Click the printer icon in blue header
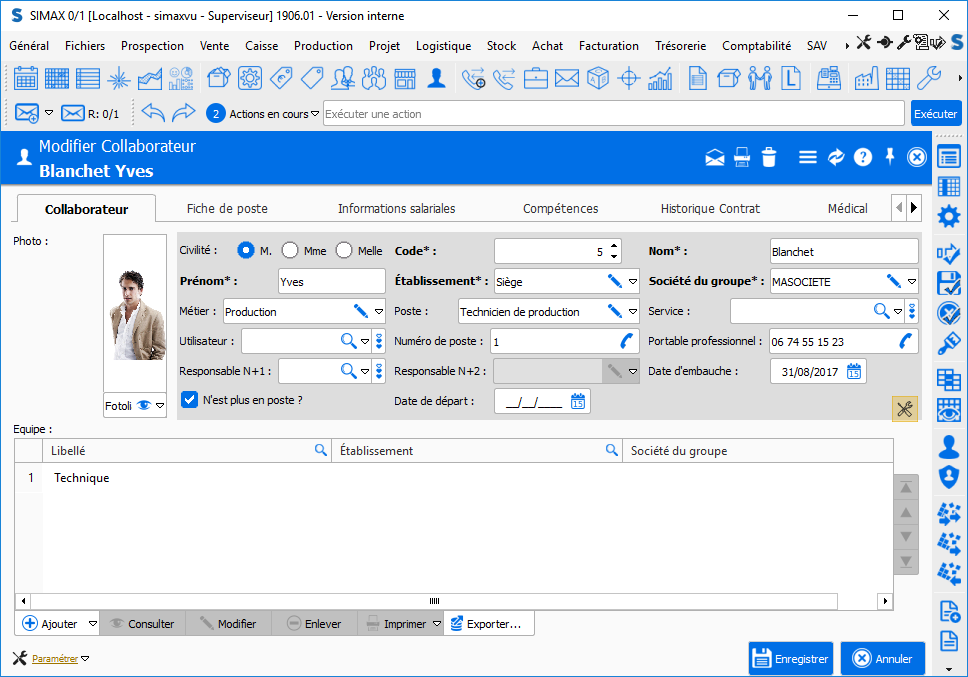968x677 pixels. (x=741, y=157)
